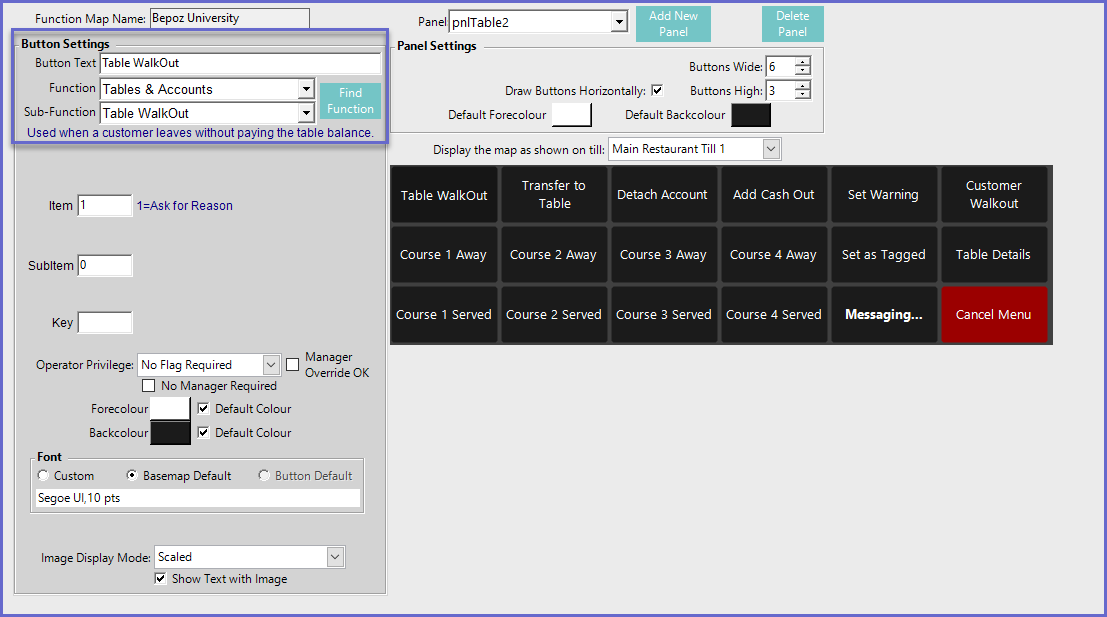Increase Buttons Wide with the up arrow

click(803, 62)
